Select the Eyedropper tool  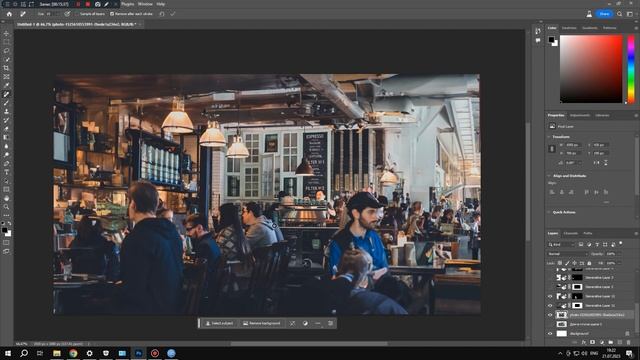pyautogui.click(x=6, y=85)
